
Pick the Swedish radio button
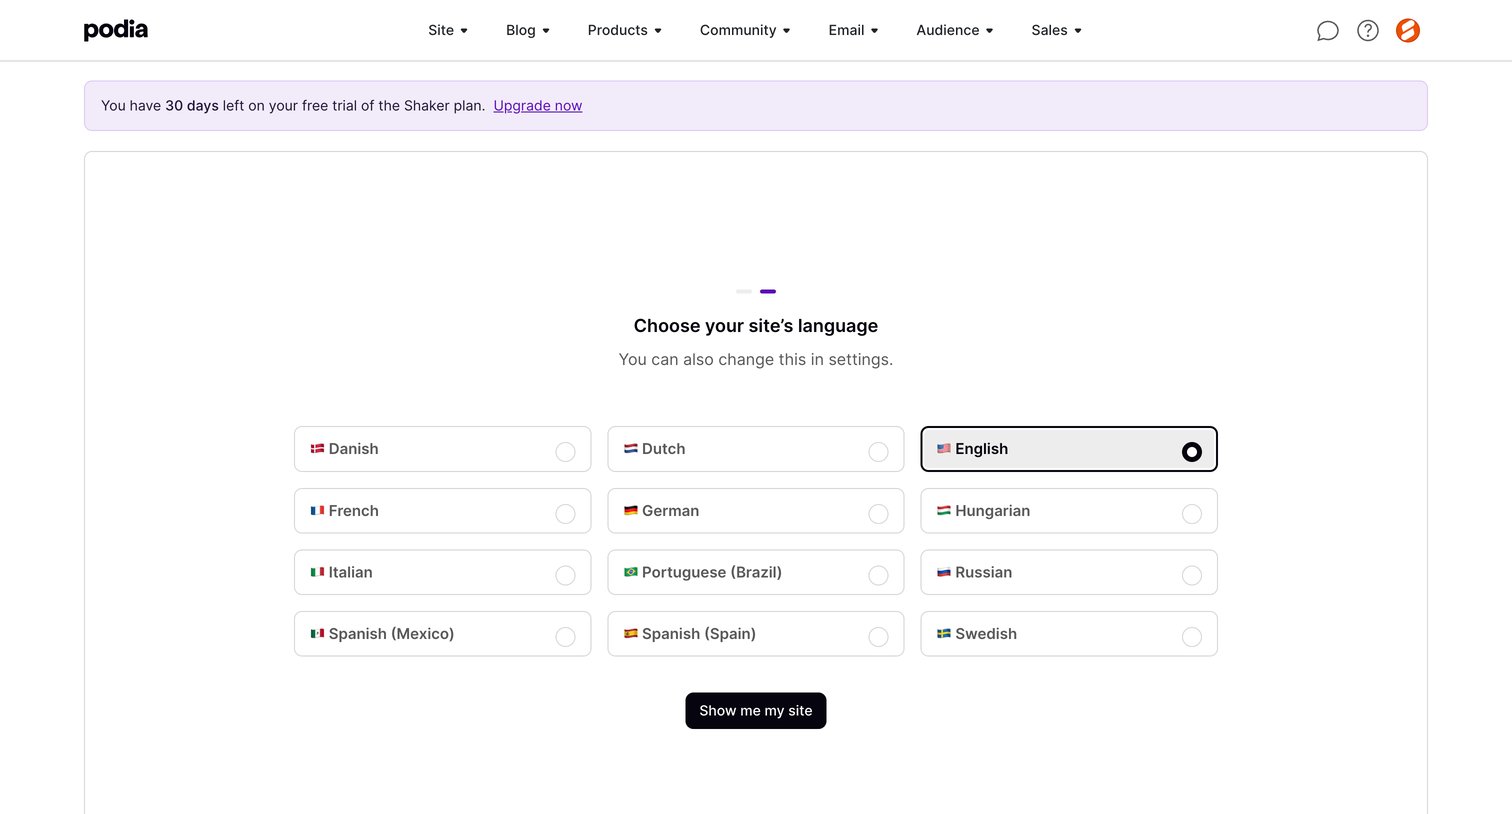pos(1191,637)
